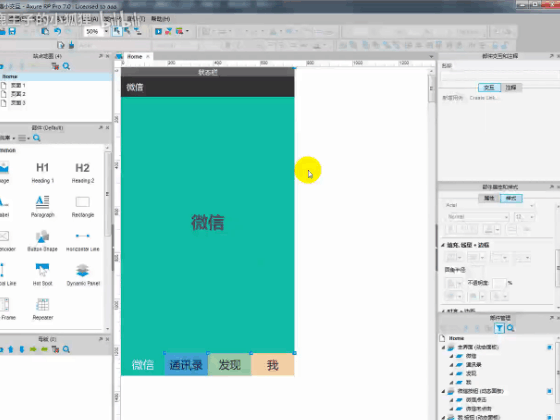
Task: Click the Save icon in the toolbar
Action: [12, 31]
